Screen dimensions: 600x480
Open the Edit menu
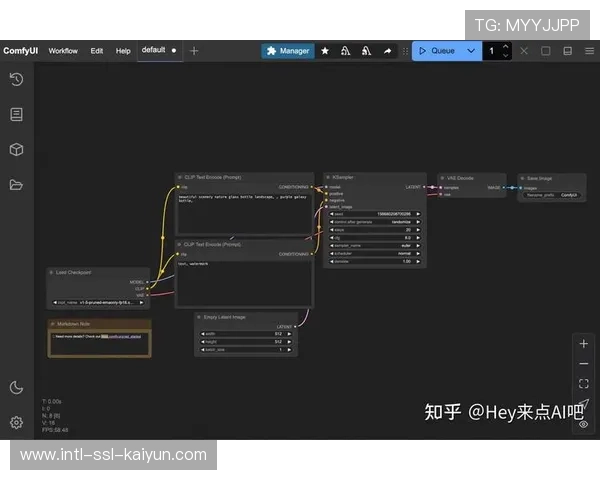96,50
